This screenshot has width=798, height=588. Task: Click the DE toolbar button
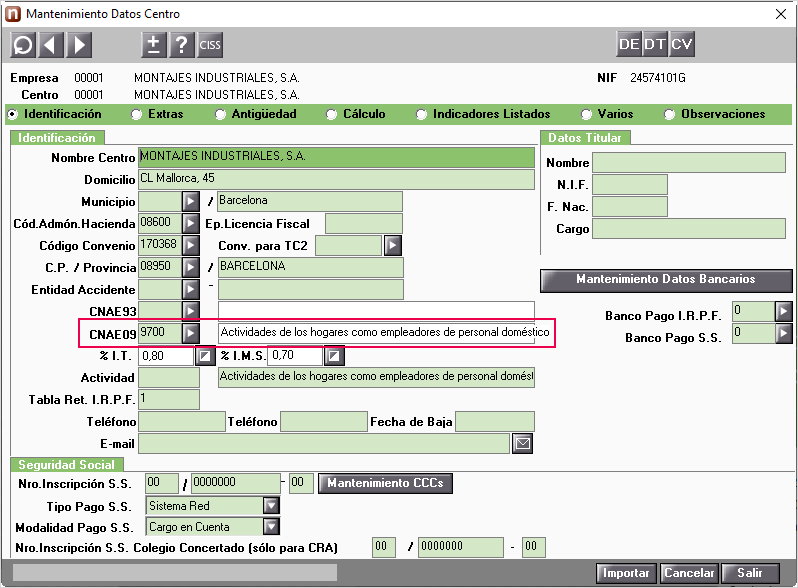pyautogui.click(x=629, y=44)
